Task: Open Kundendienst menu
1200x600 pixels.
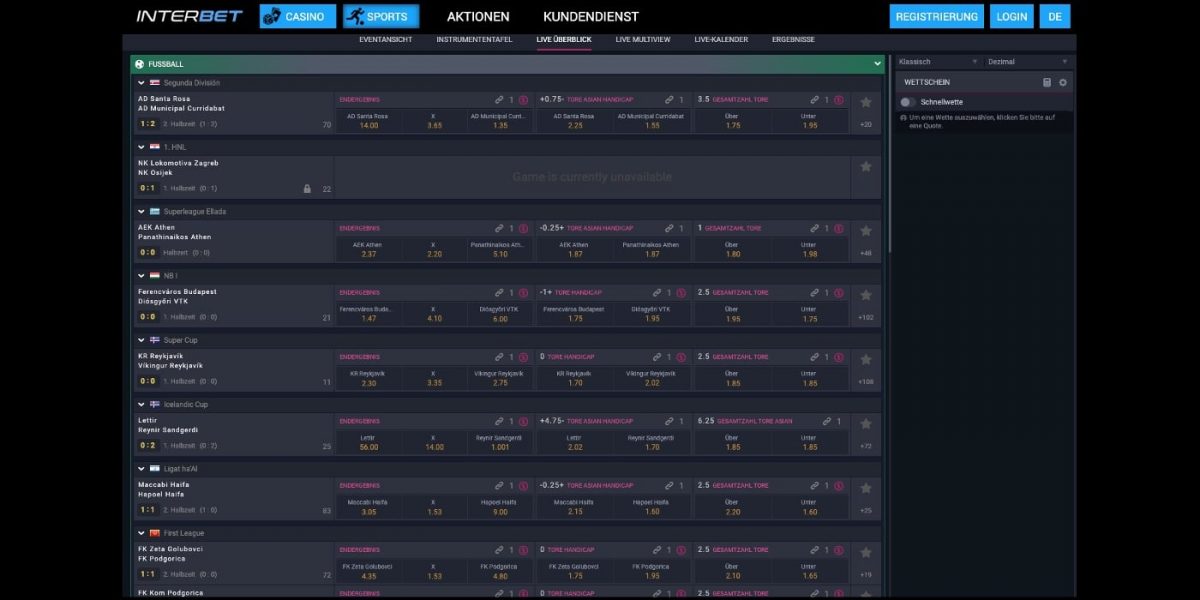Action: [x=591, y=17]
